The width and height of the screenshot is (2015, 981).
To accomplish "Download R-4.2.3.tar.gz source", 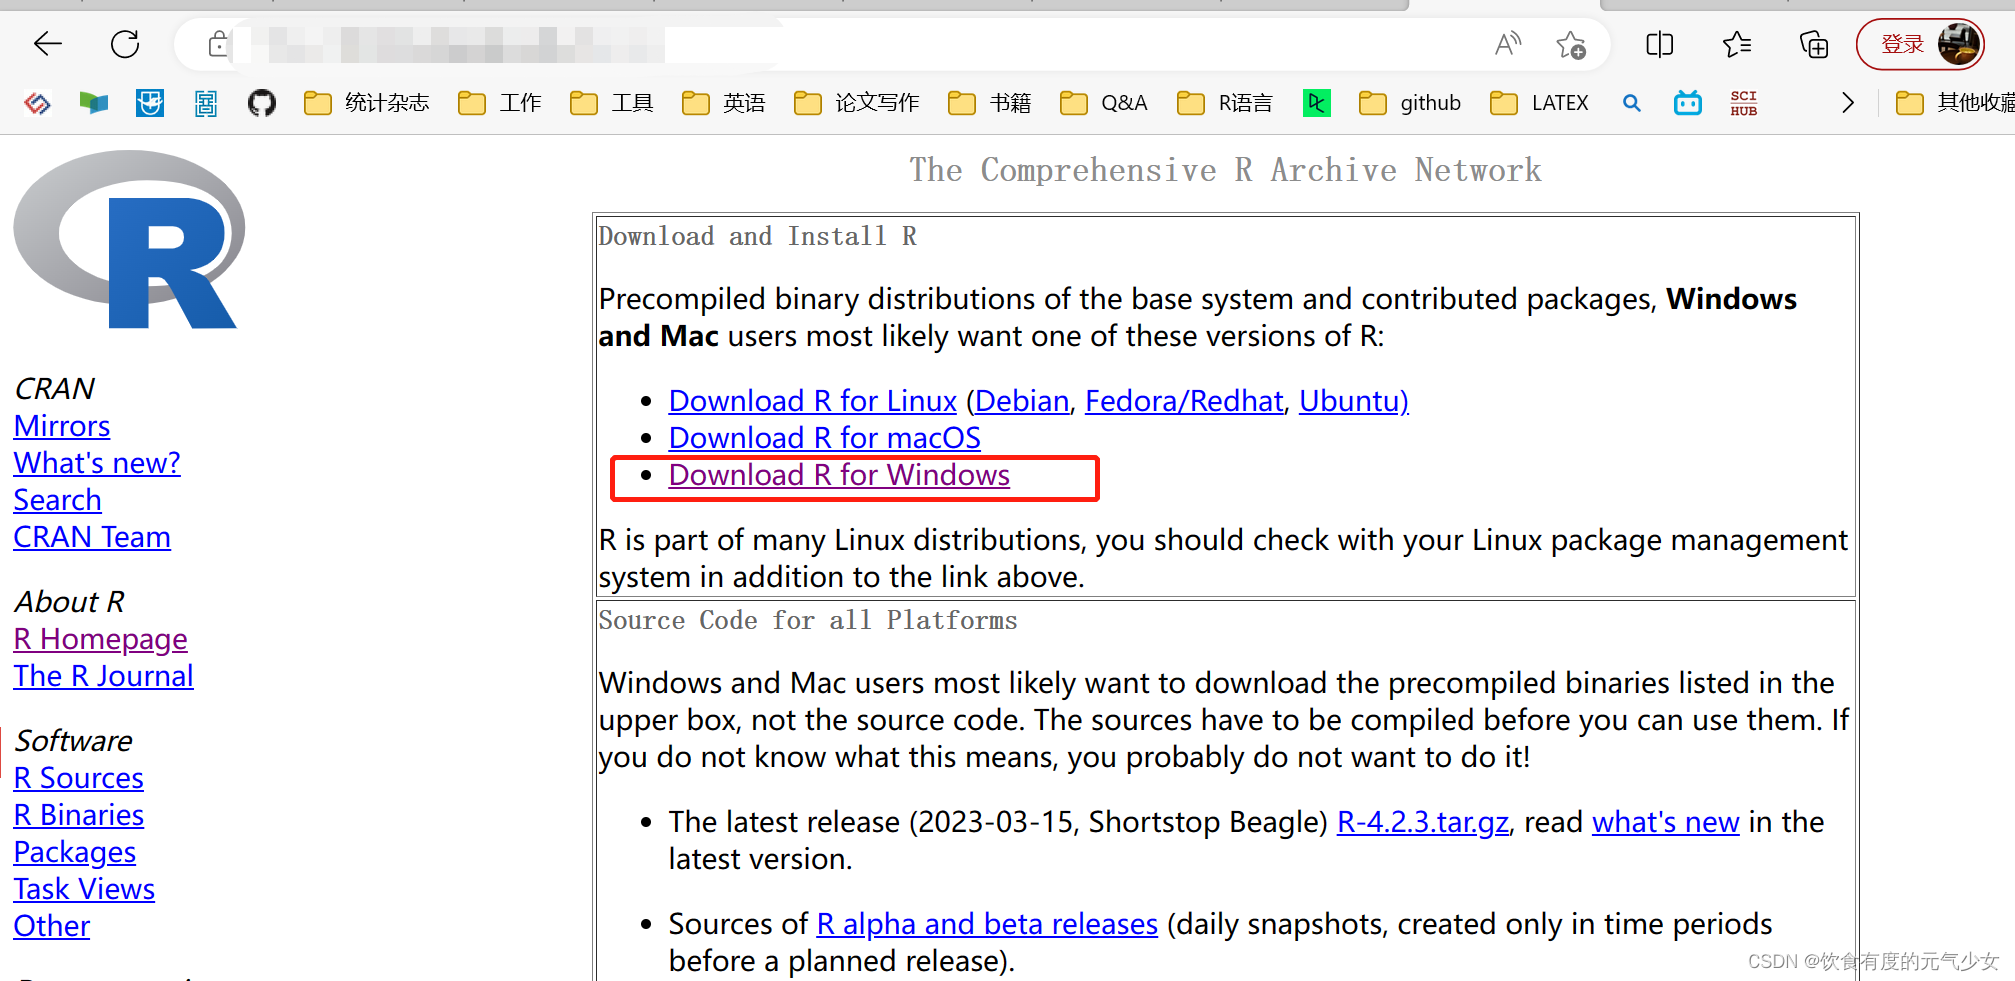I will 1423,822.
